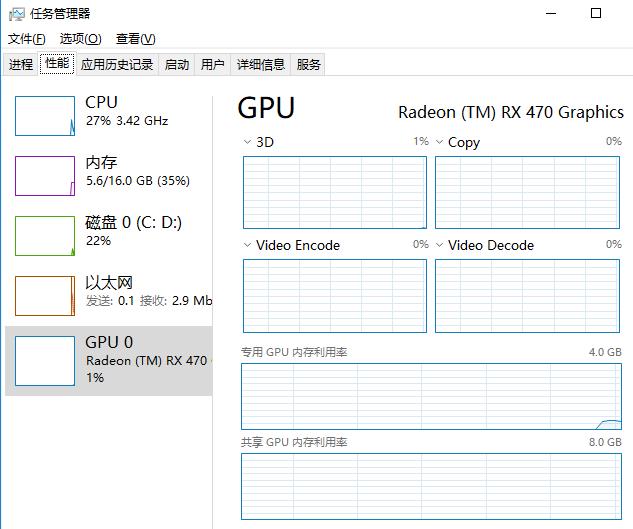This screenshot has height=529, width=633.
Task: Open the 查看(V) menu
Action: pos(135,39)
